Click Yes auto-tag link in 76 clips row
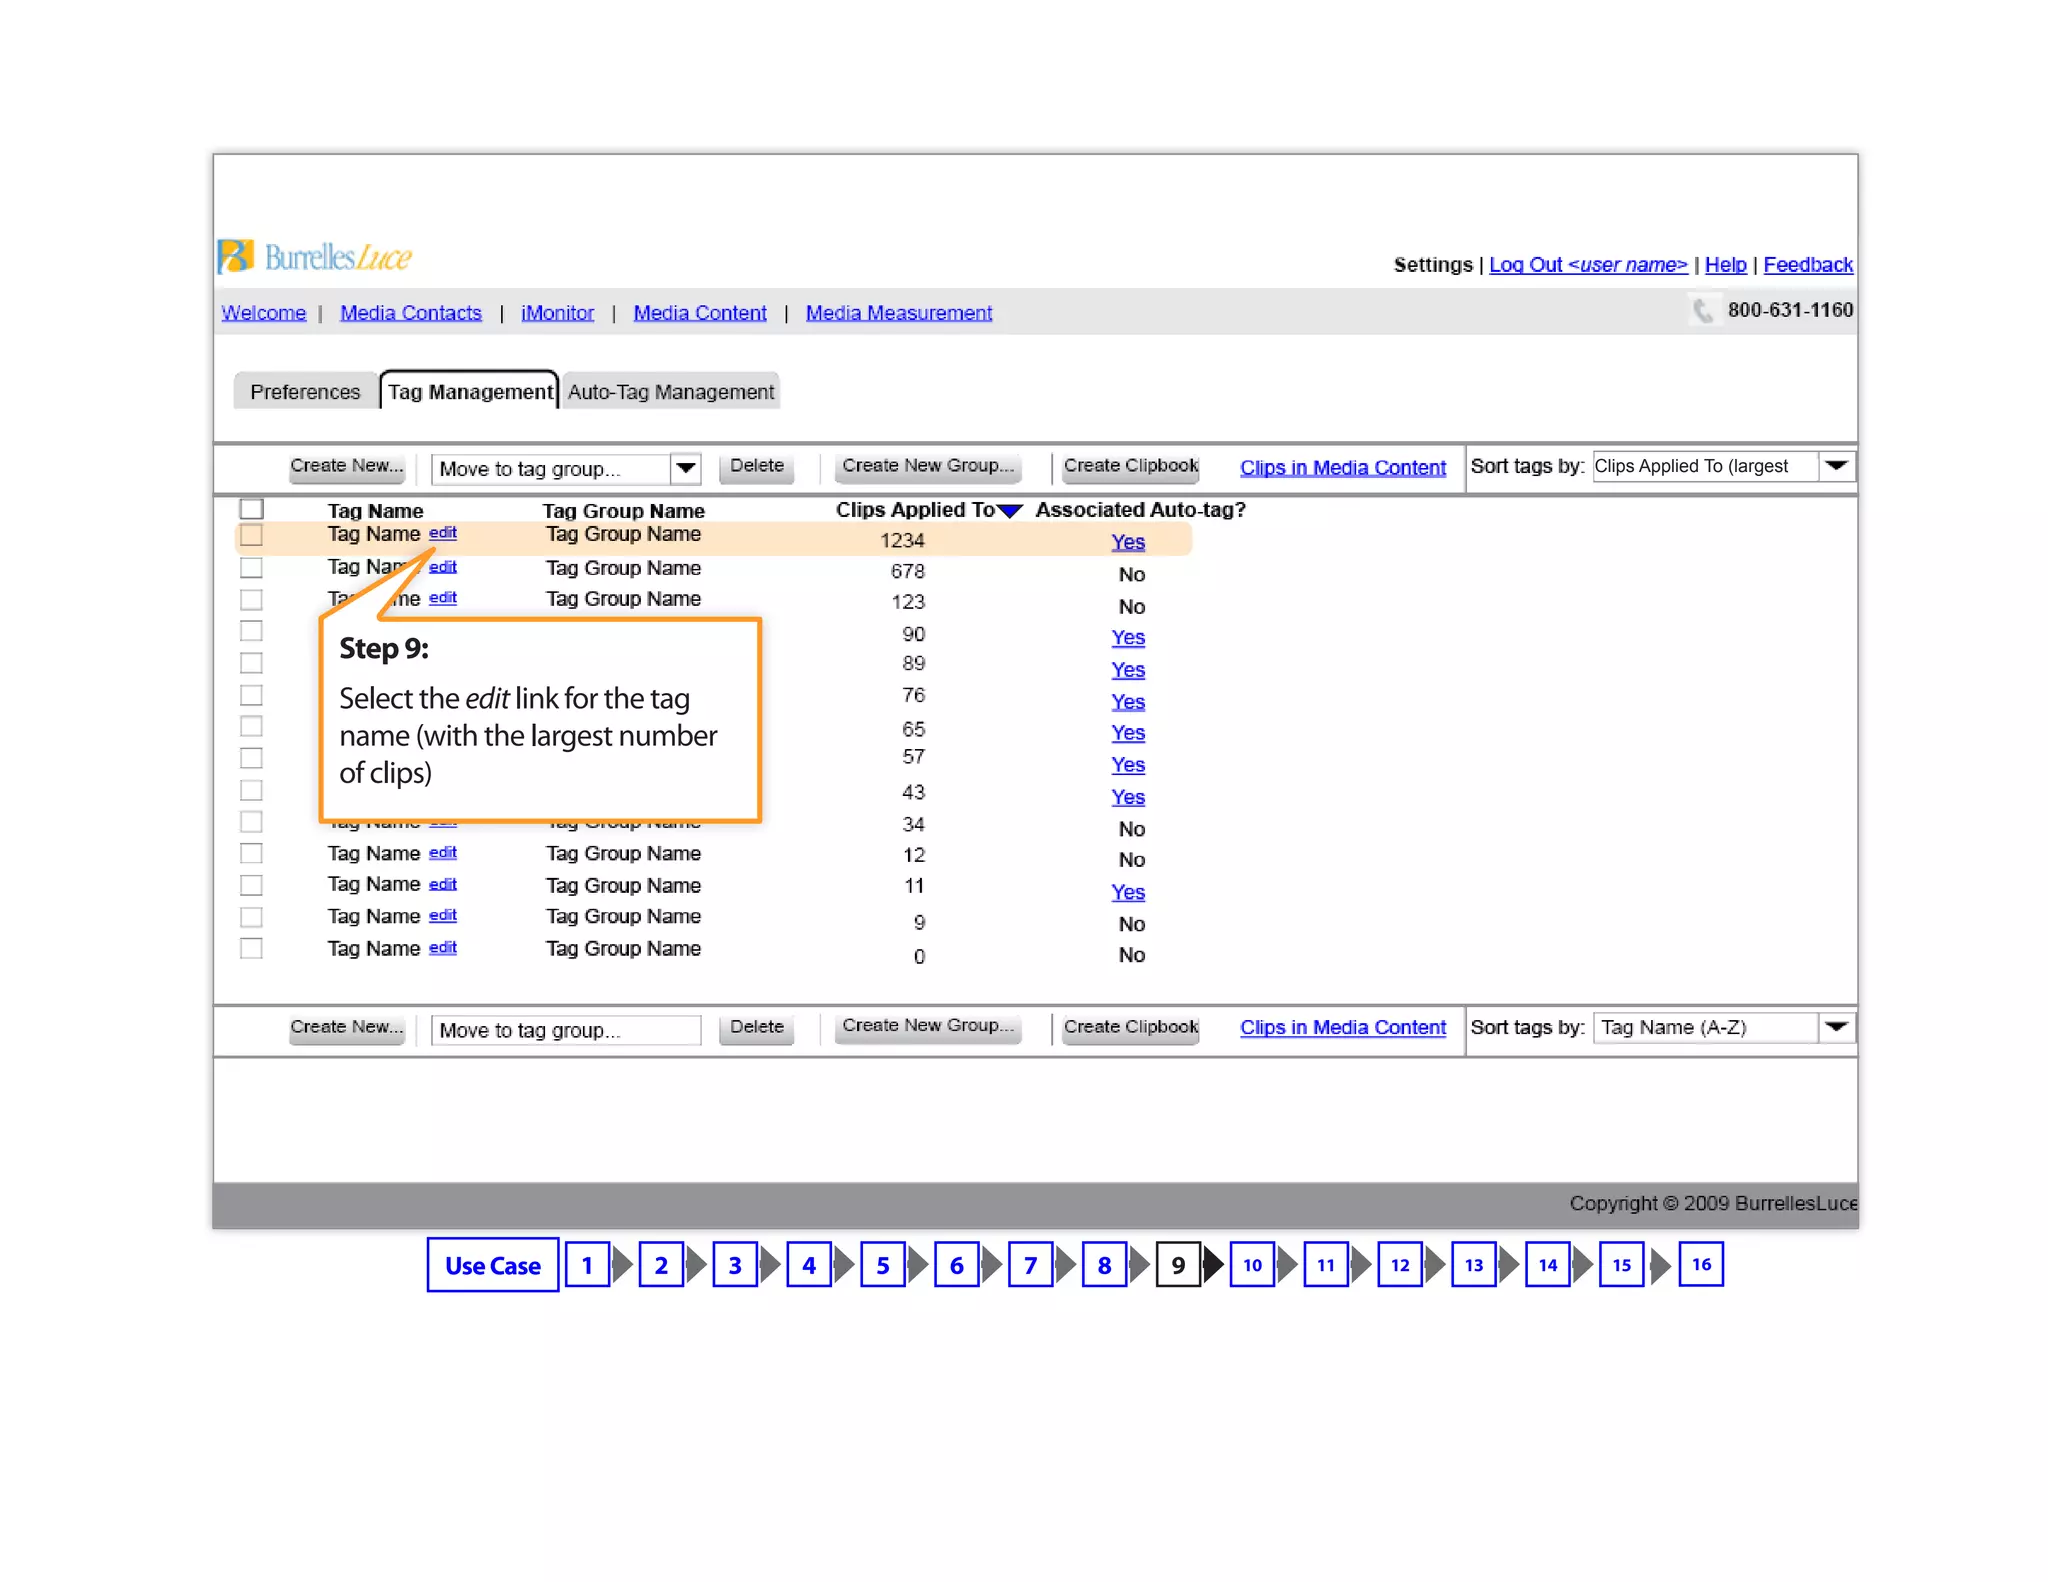Image resolution: width=2048 pixels, height=1582 pixels. (1128, 701)
